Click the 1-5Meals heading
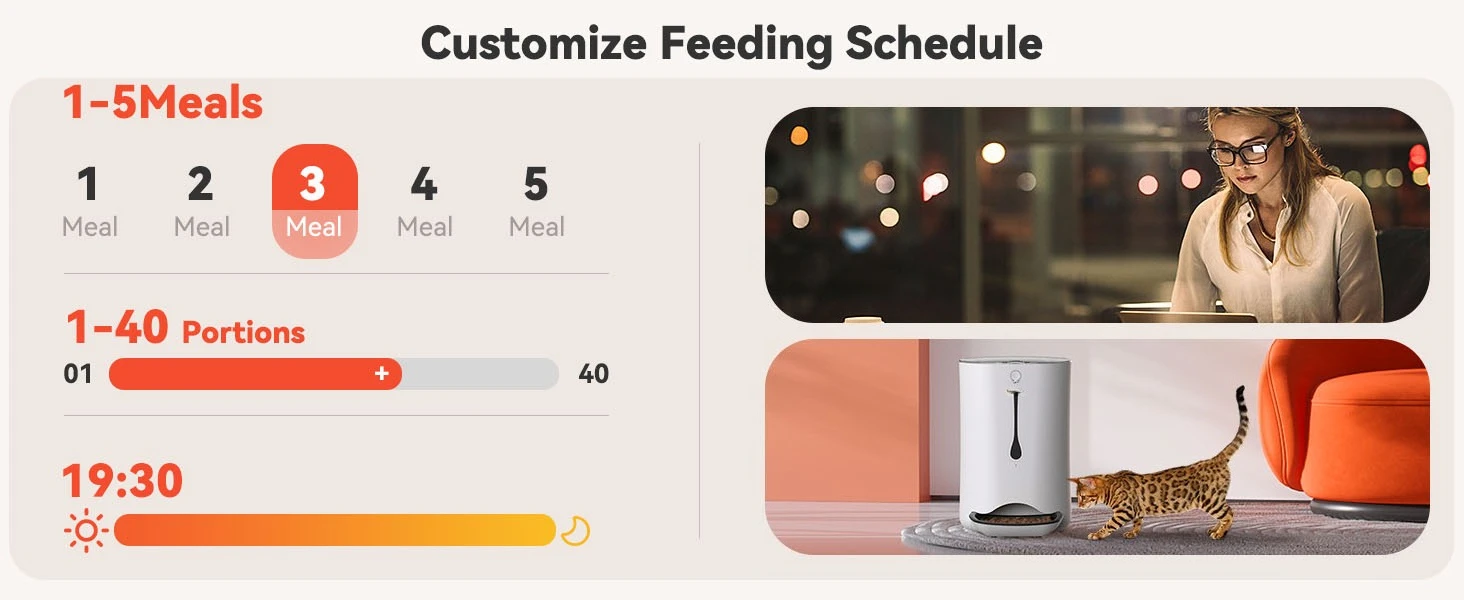The width and height of the screenshot is (1464, 600). coord(163,103)
